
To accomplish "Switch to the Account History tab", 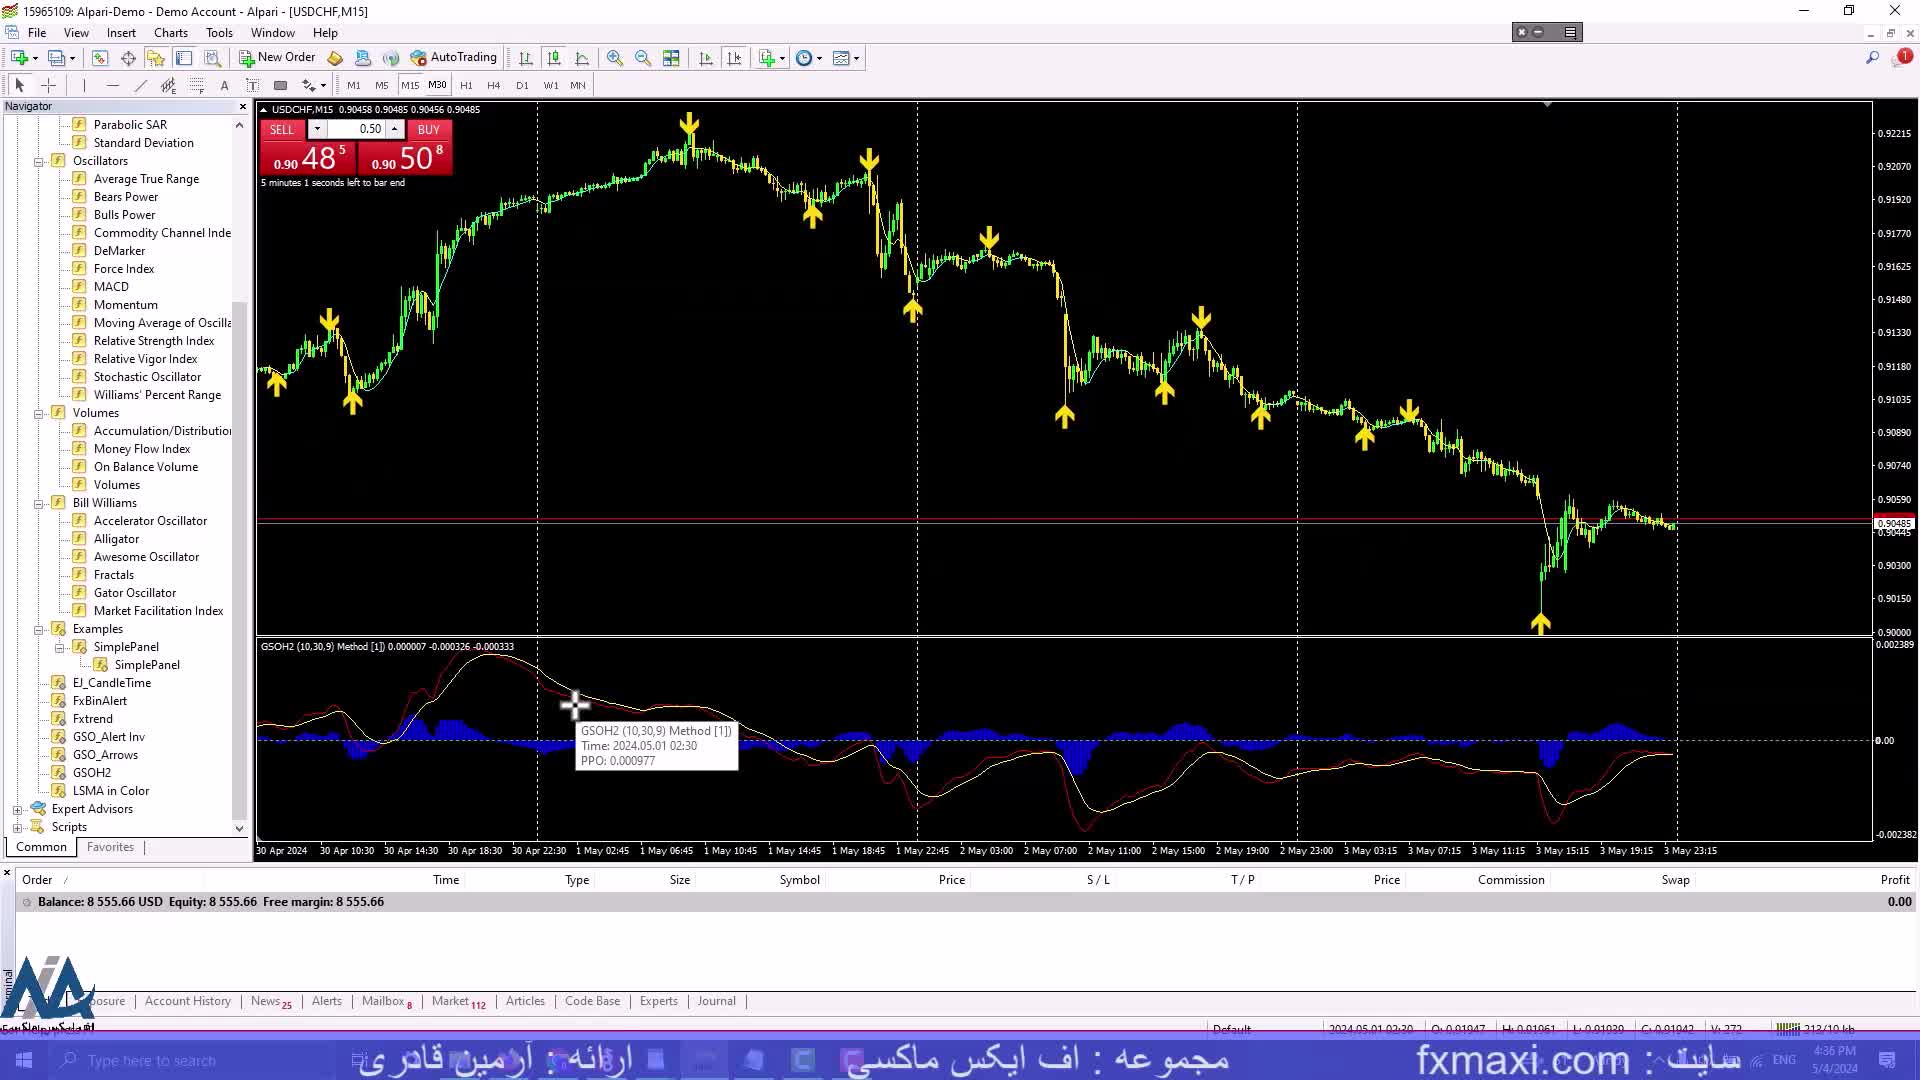I will click(187, 1001).
